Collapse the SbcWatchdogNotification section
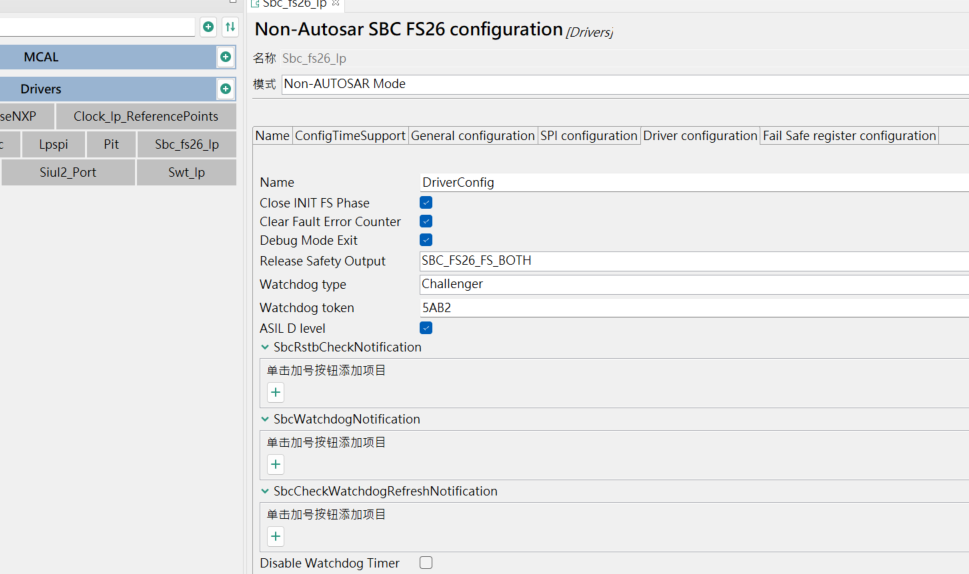The image size is (969, 574). point(264,419)
